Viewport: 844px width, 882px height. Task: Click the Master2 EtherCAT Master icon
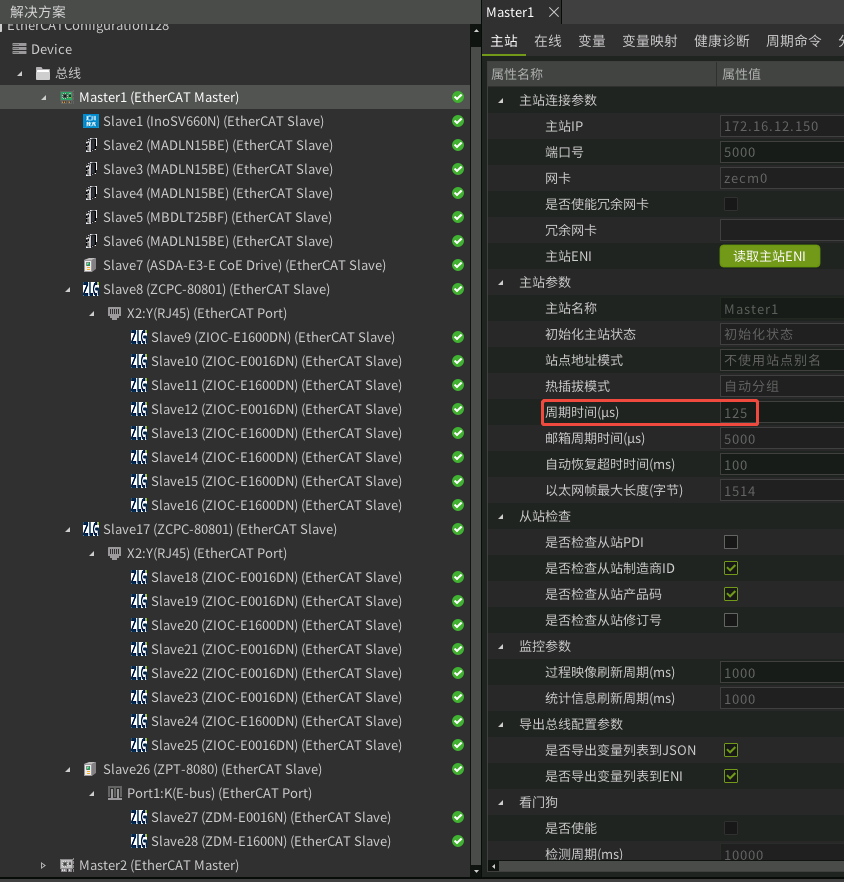click(67, 865)
